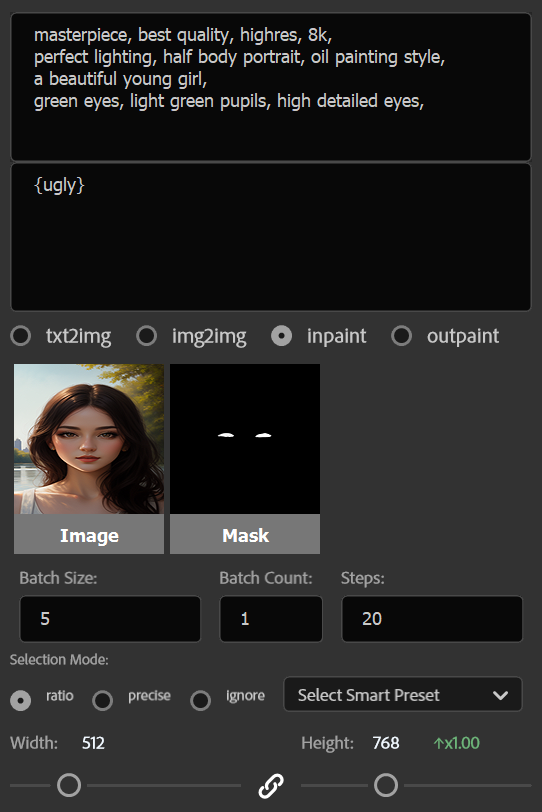Toggle the width-height link chain icon
The height and width of the screenshot is (812, 542).
(271, 785)
